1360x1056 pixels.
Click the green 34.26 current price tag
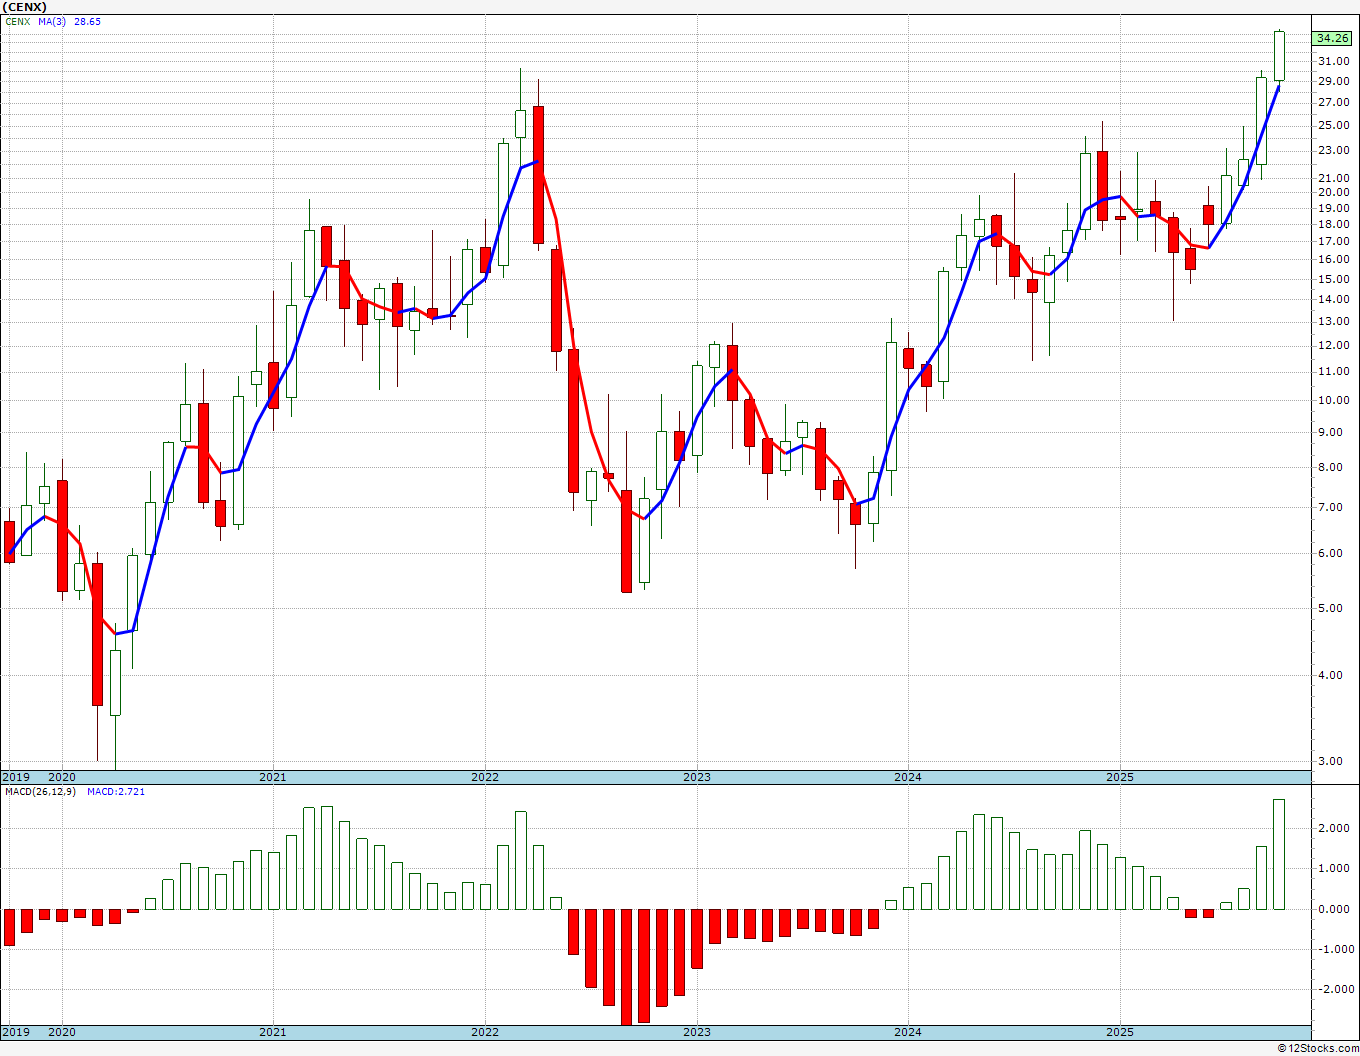pyautogui.click(x=1333, y=38)
